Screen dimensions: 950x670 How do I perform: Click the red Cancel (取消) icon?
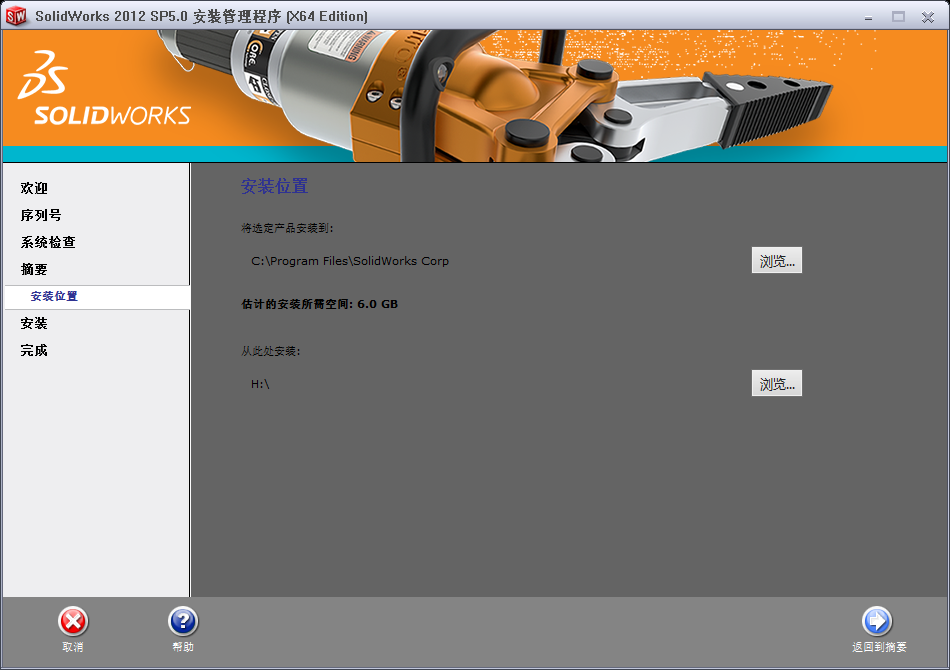click(73, 622)
